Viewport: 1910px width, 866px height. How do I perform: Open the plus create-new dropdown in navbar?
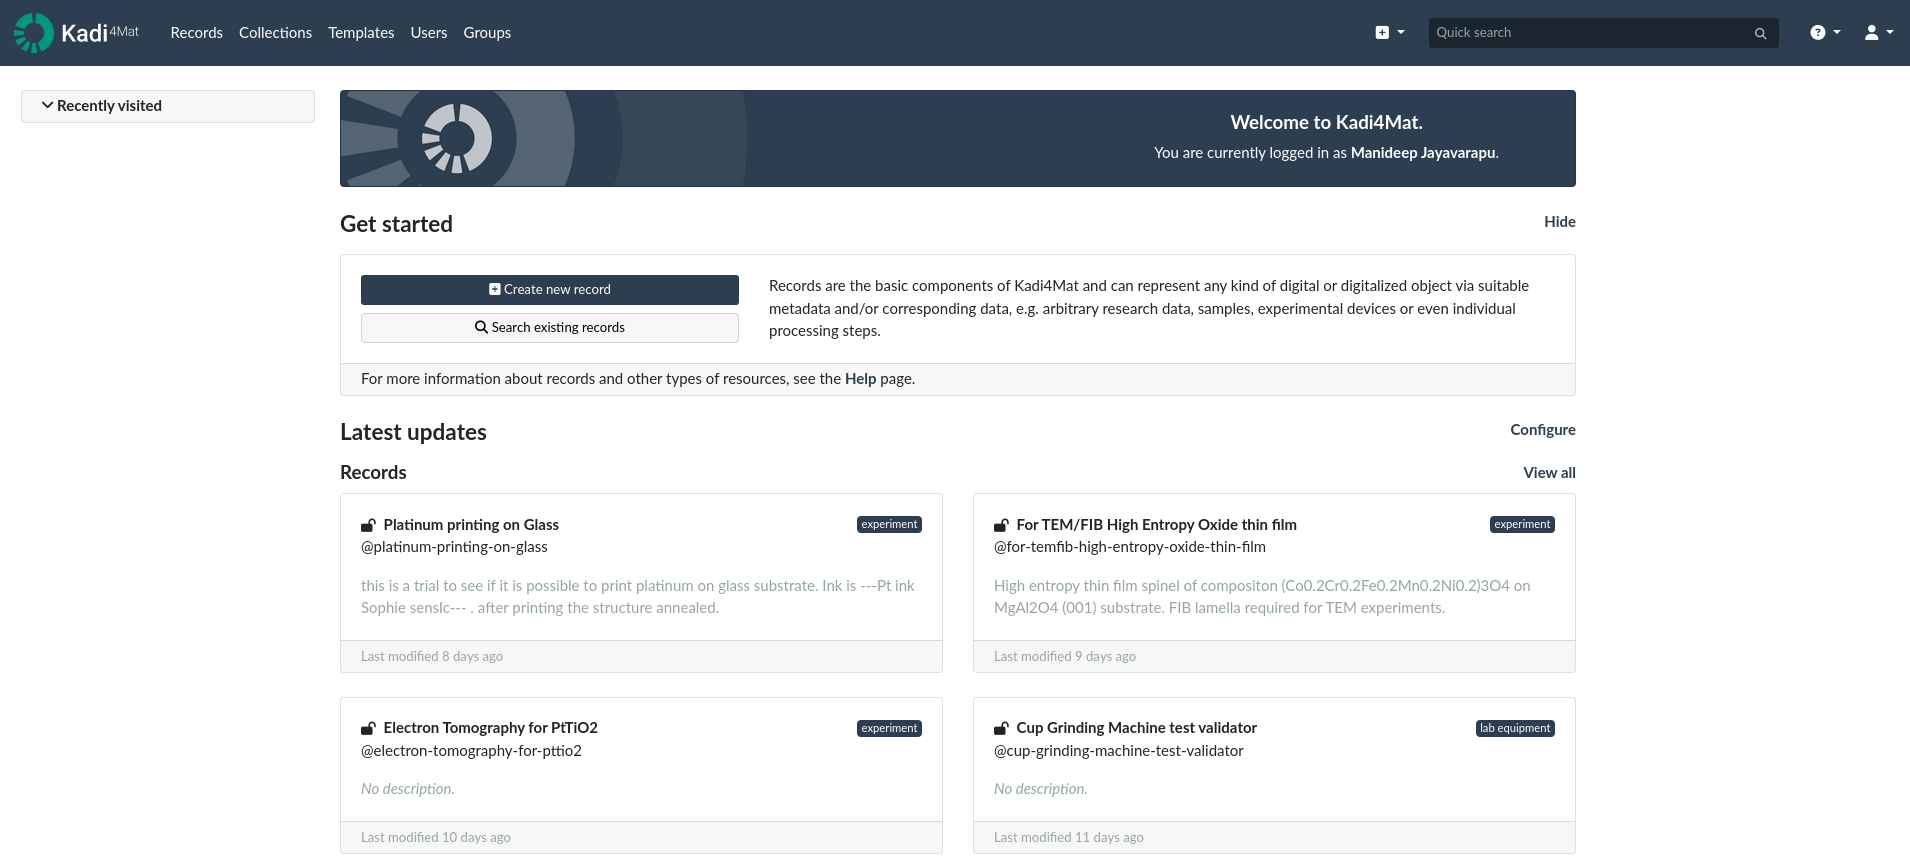[x=1390, y=33]
